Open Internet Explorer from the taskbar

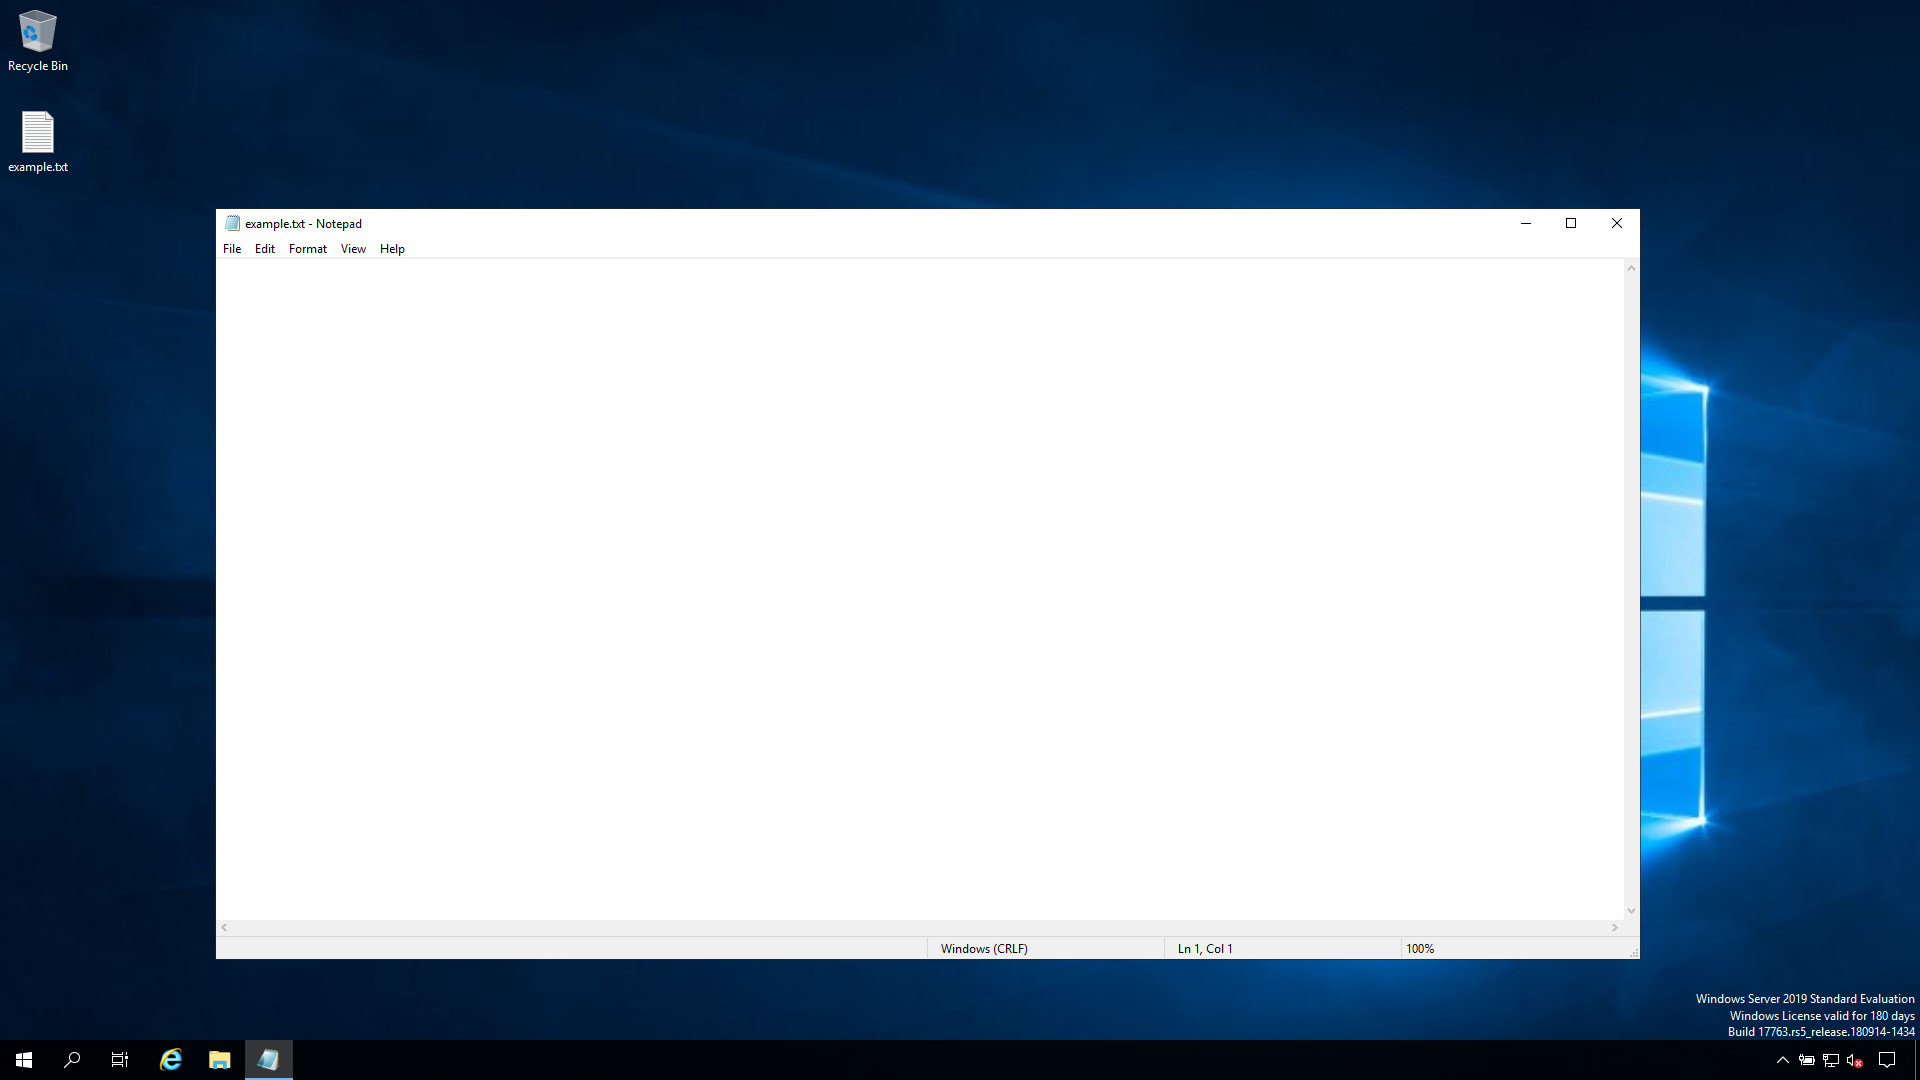click(170, 1059)
